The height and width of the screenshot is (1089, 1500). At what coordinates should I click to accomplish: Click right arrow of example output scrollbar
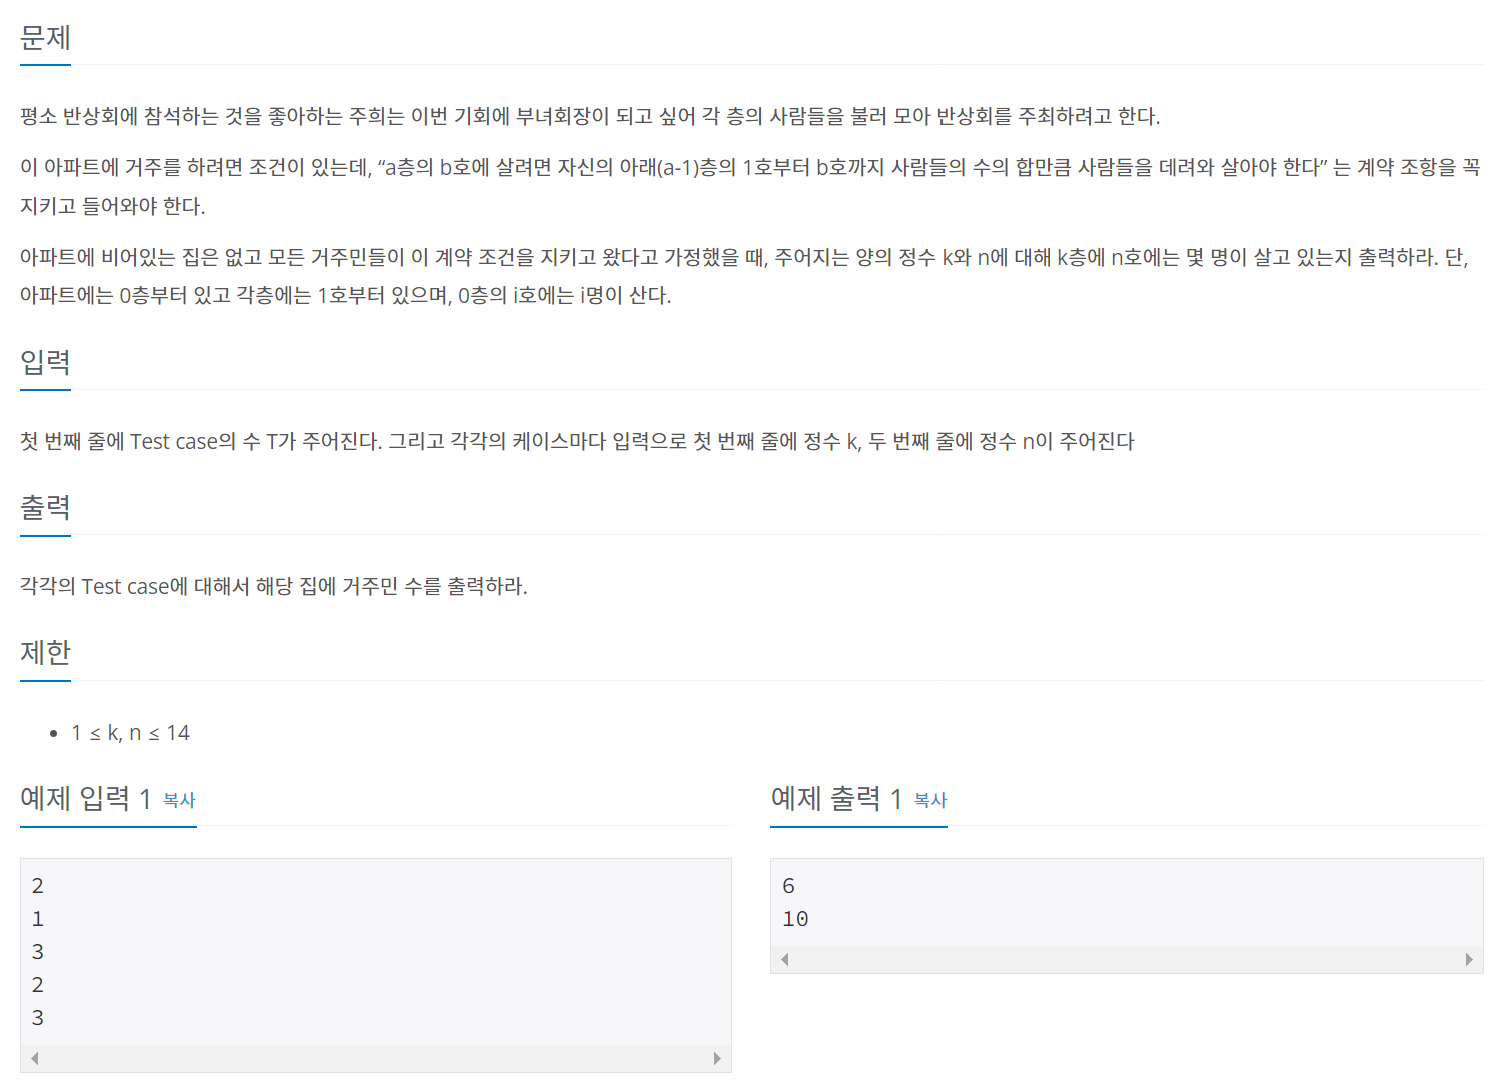tap(1469, 959)
